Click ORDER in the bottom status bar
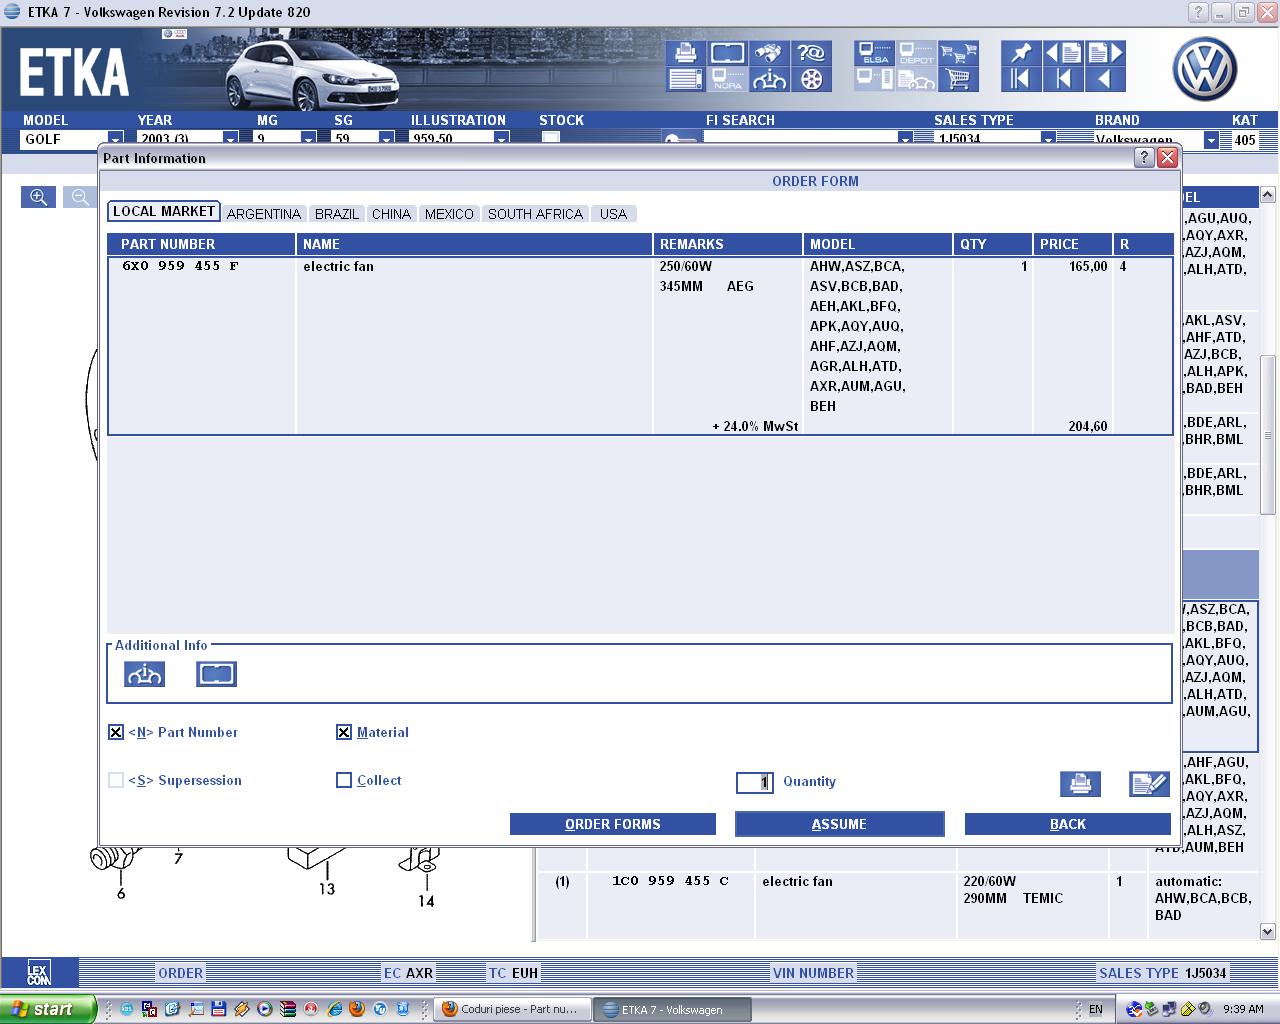 coord(180,973)
